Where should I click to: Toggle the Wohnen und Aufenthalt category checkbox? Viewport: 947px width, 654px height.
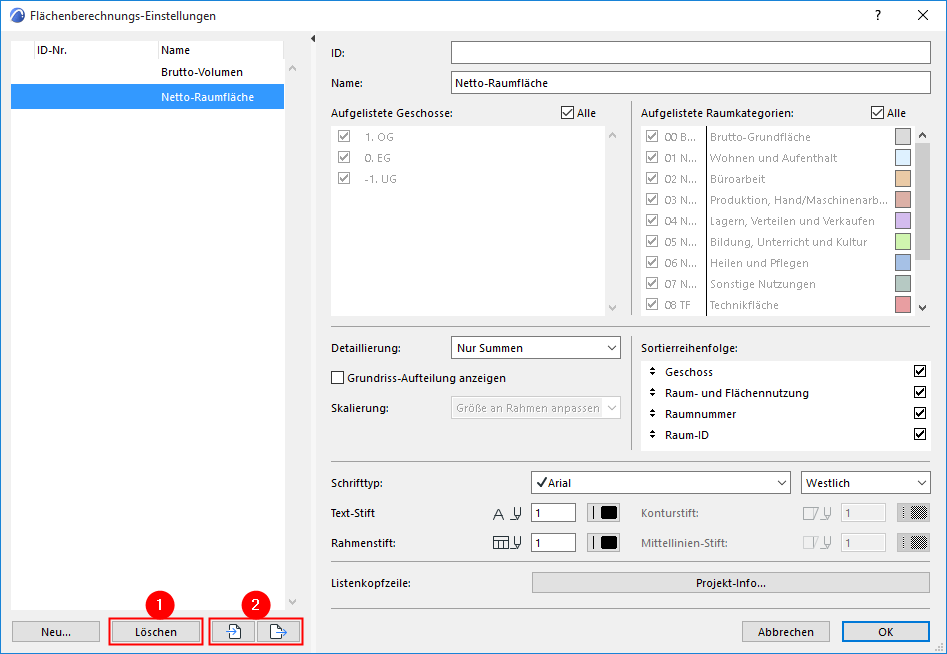[652, 158]
